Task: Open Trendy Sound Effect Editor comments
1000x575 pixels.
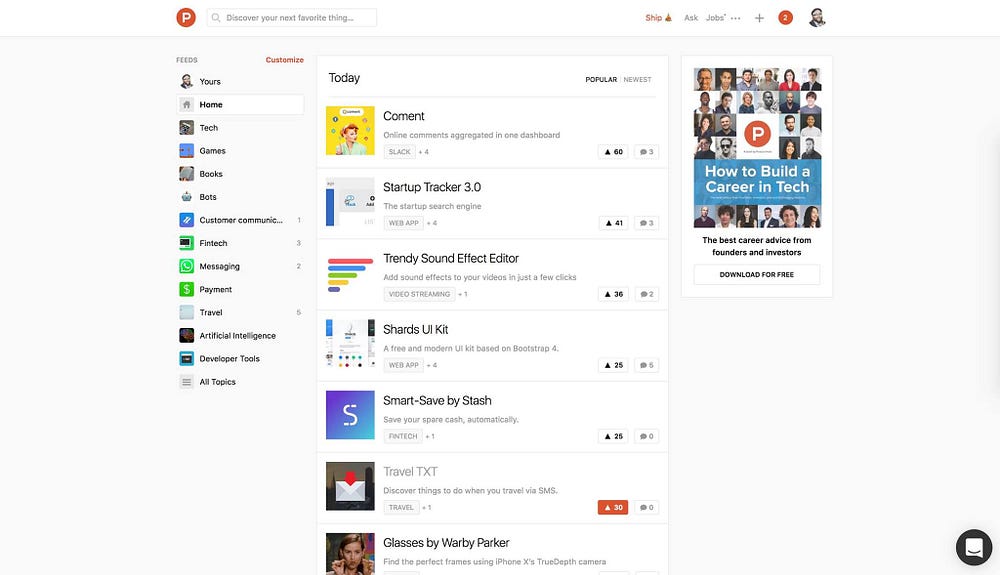Action: [x=646, y=294]
